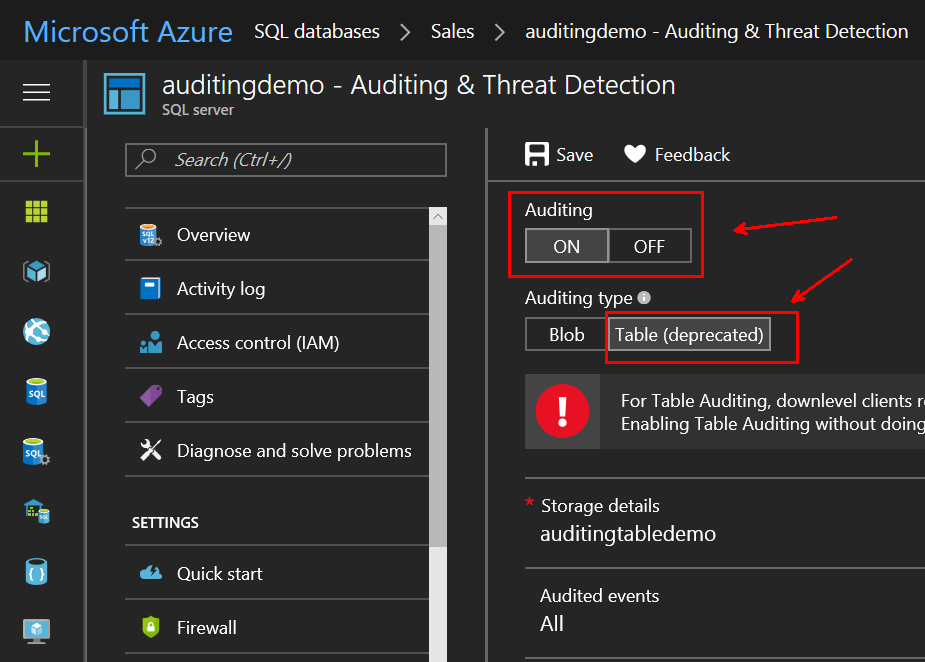The height and width of the screenshot is (662, 925).
Task: Click the blade title auditingdemo heading
Action: 419,85
